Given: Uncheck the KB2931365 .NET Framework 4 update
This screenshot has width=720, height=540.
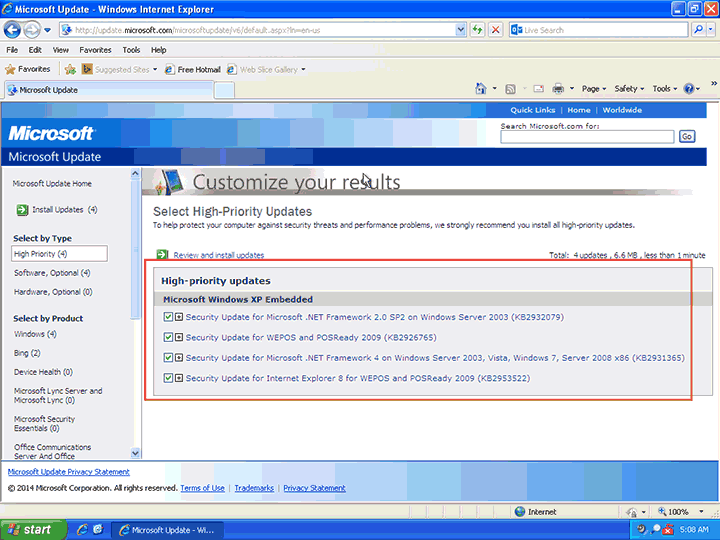Looking at the screenshot, I should tap(168, 358).
